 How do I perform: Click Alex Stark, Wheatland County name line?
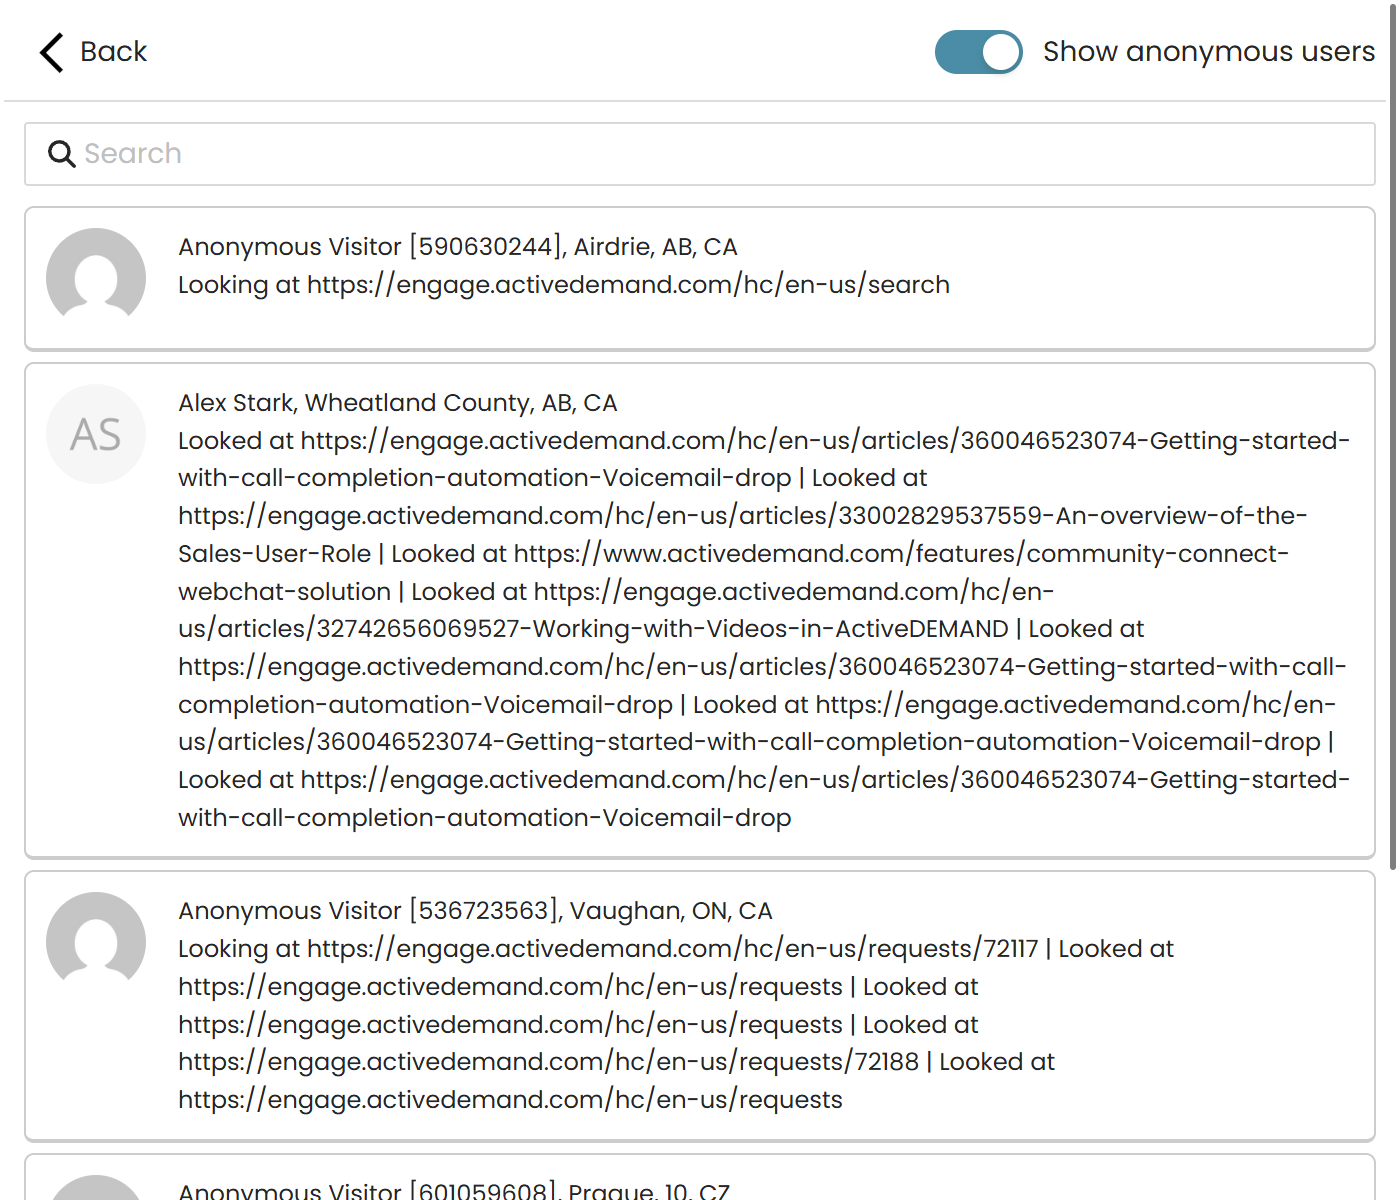tap(398, 403)
